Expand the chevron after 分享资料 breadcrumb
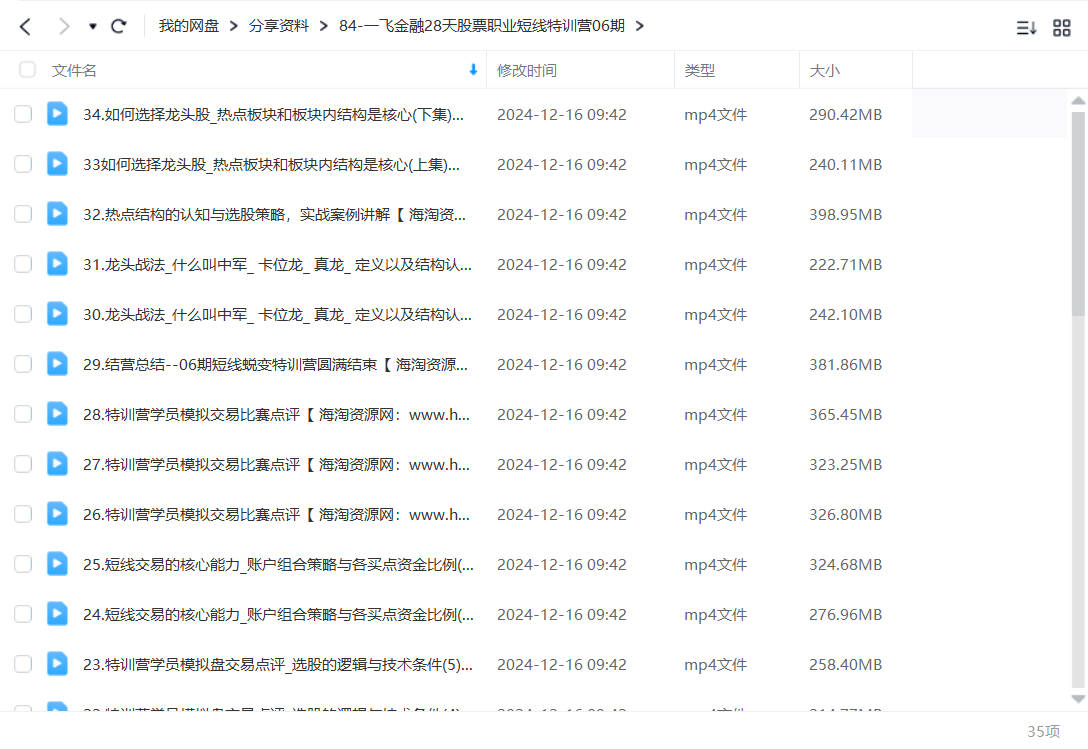 coord(323,26)
